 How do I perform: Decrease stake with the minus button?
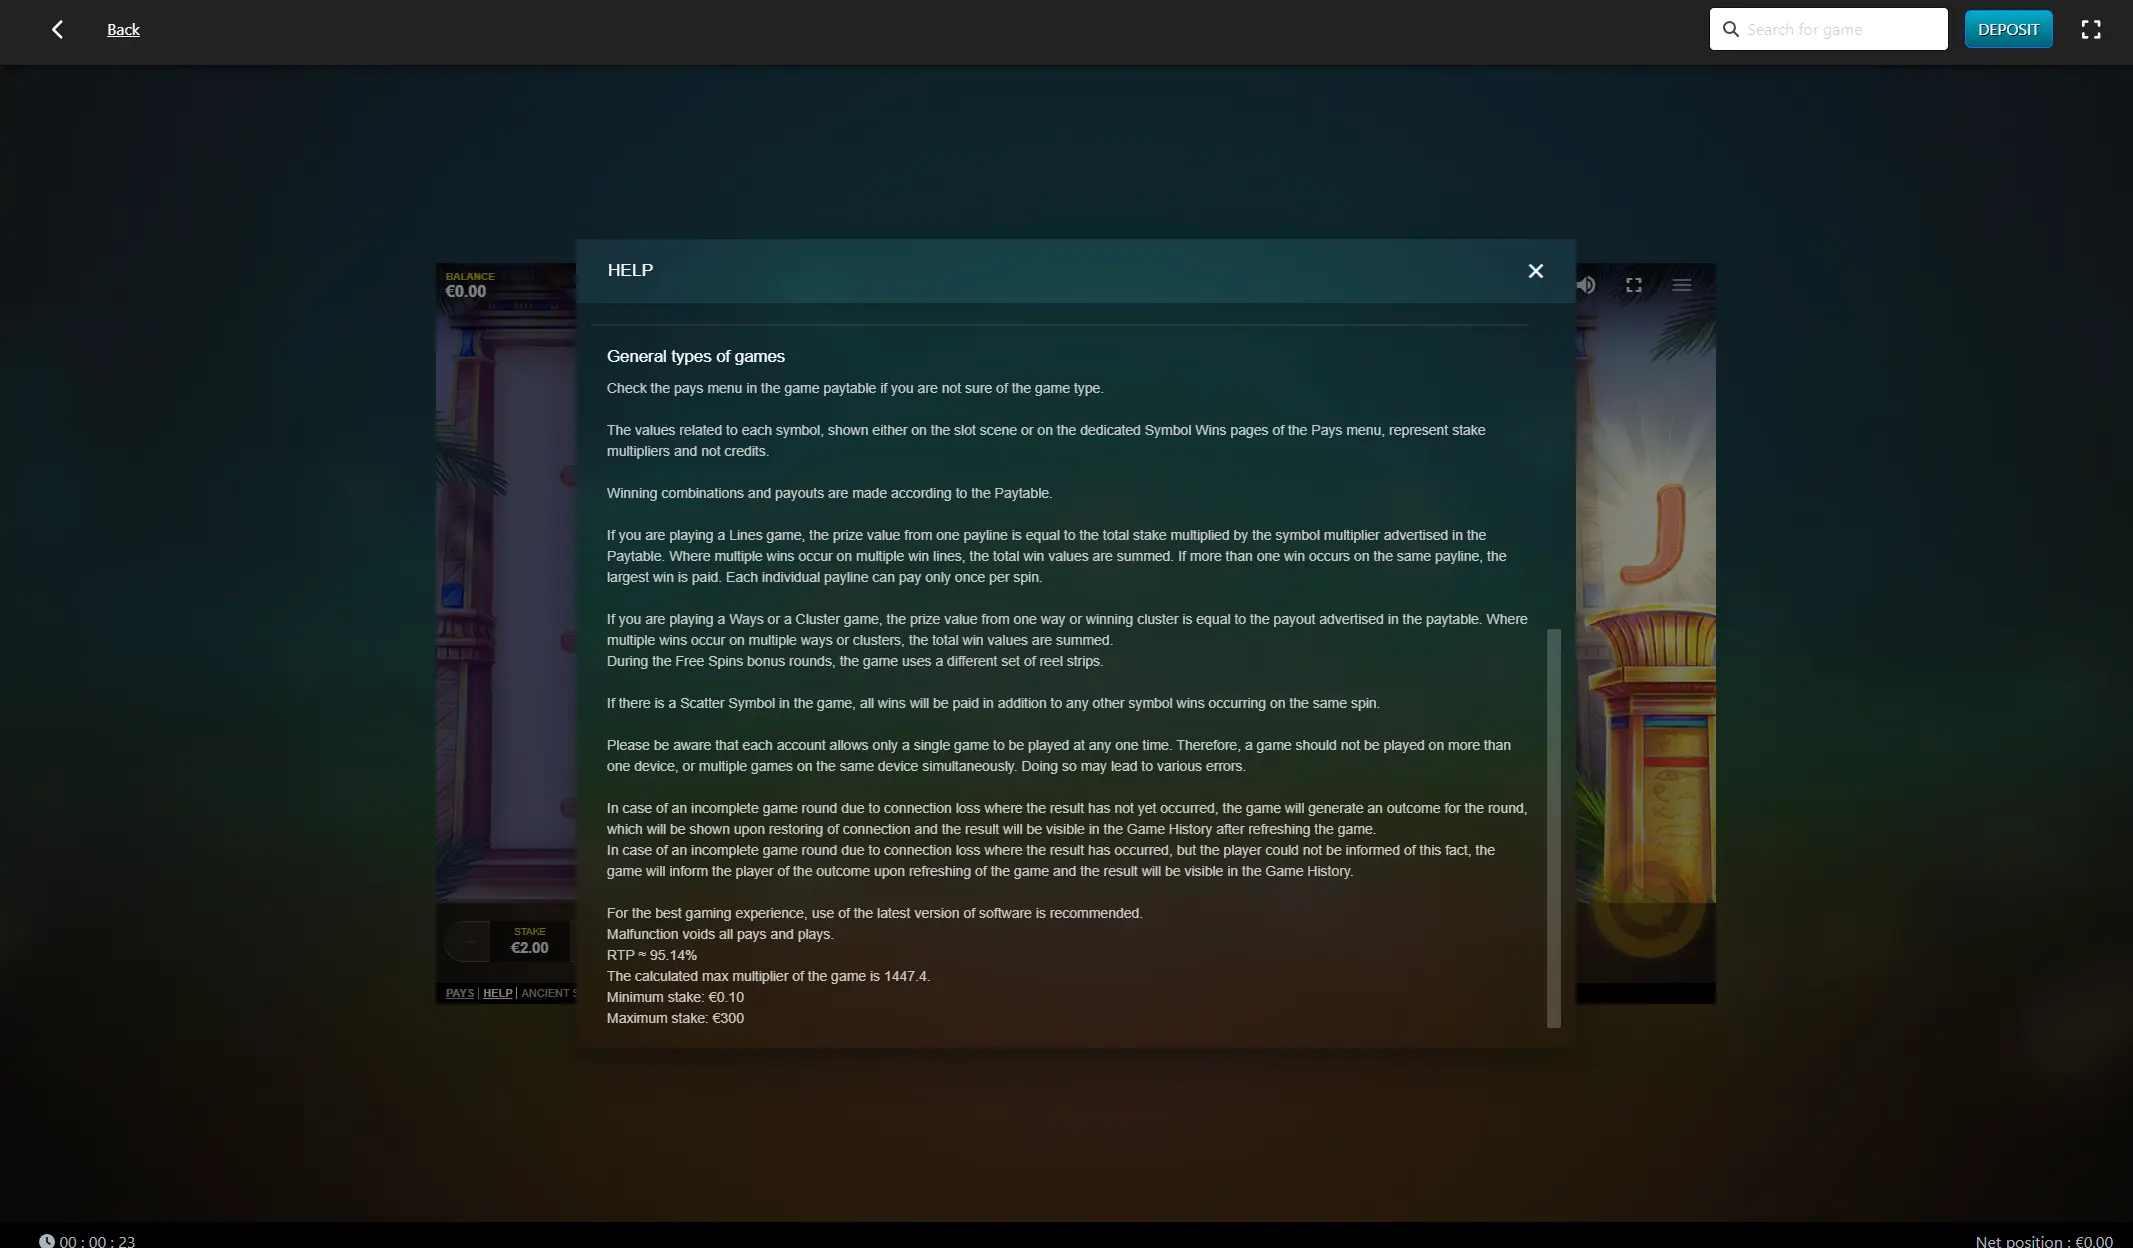(467, 942)
